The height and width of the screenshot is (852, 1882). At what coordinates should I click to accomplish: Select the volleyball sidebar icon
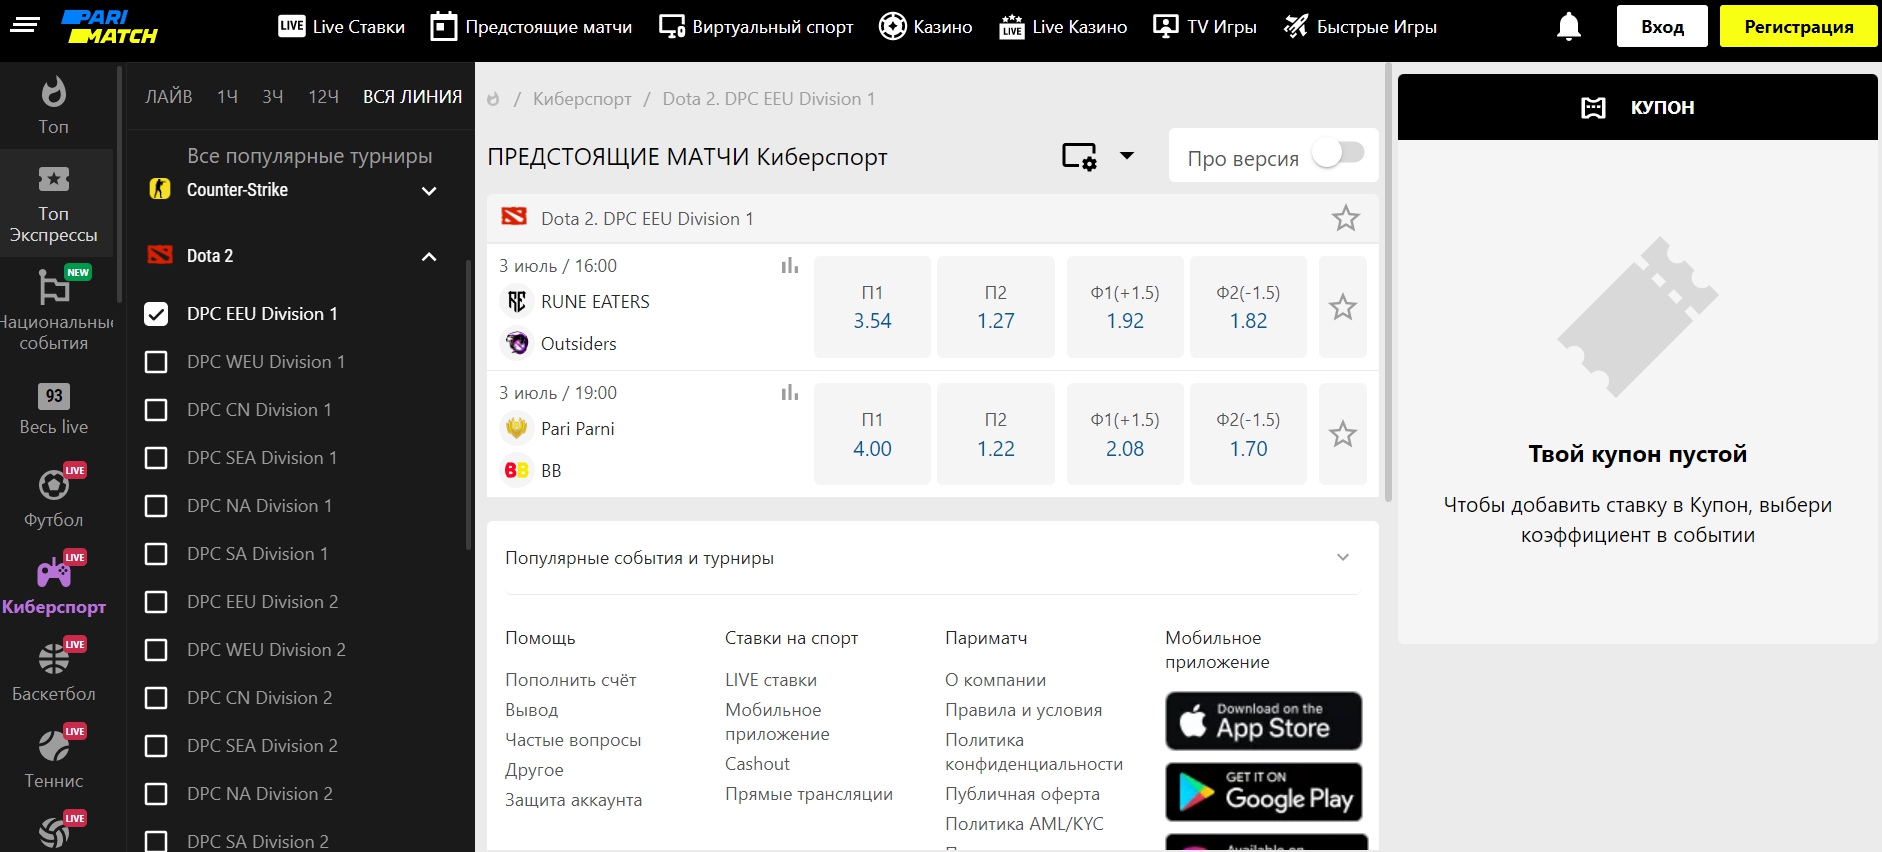(54, 833)
